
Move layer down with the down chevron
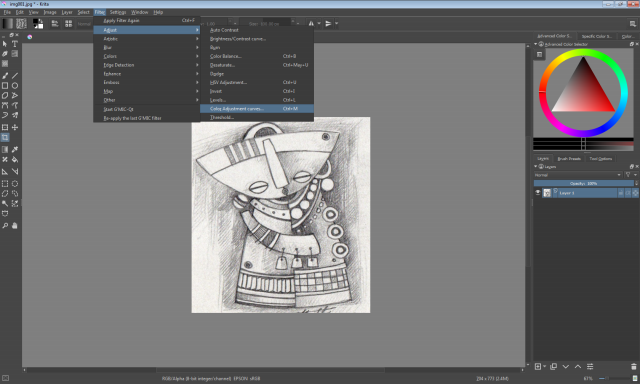(566, 366)
